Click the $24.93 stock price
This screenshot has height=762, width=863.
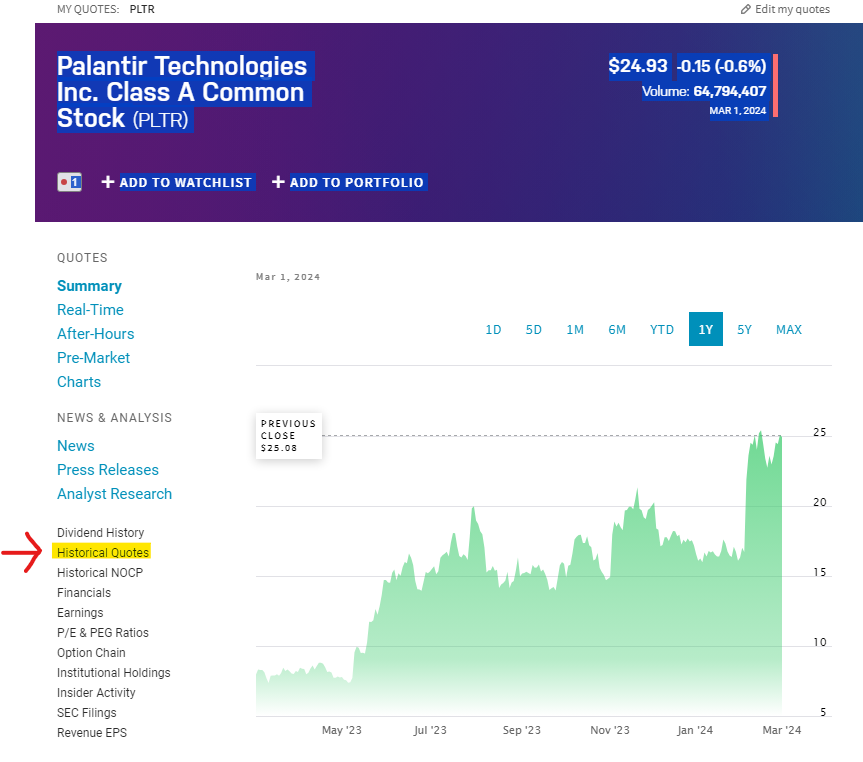pyautogui.click(x=638, y=66)
